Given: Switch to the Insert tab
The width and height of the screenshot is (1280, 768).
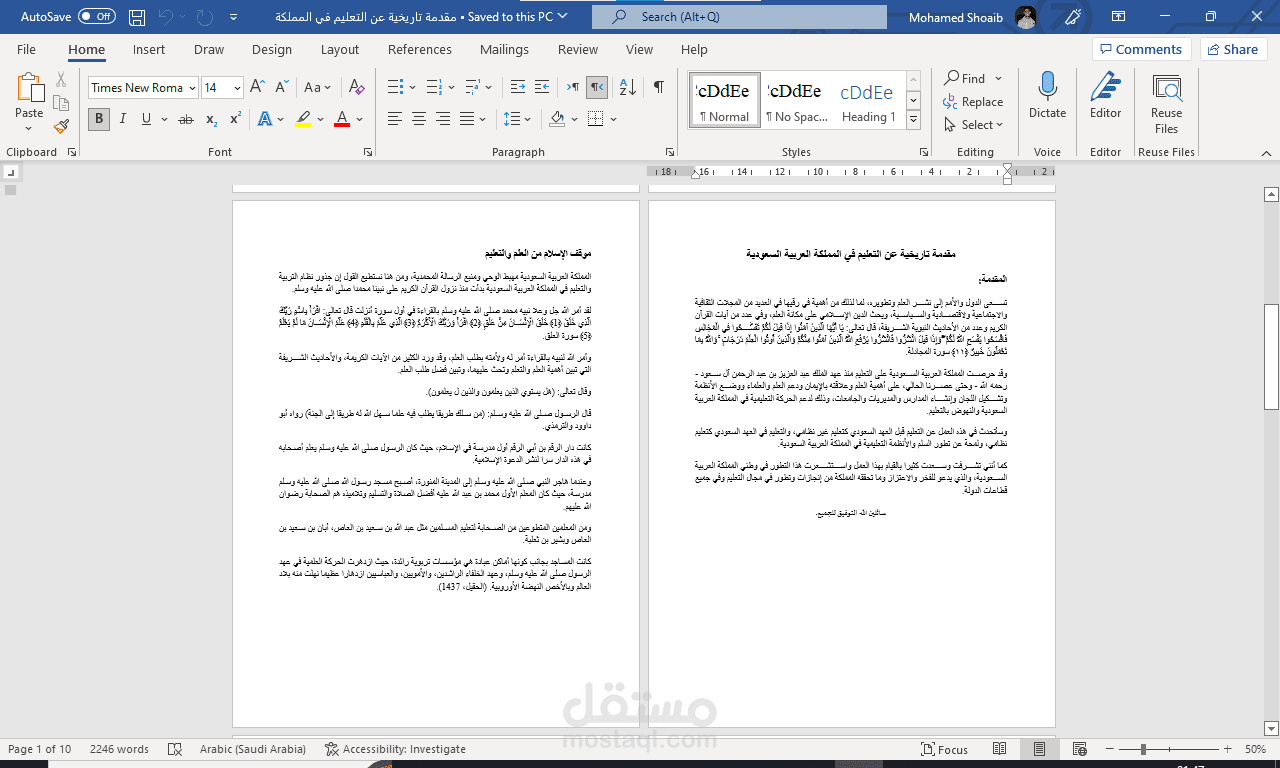Looking at the screenshot, I should [149, 49].
